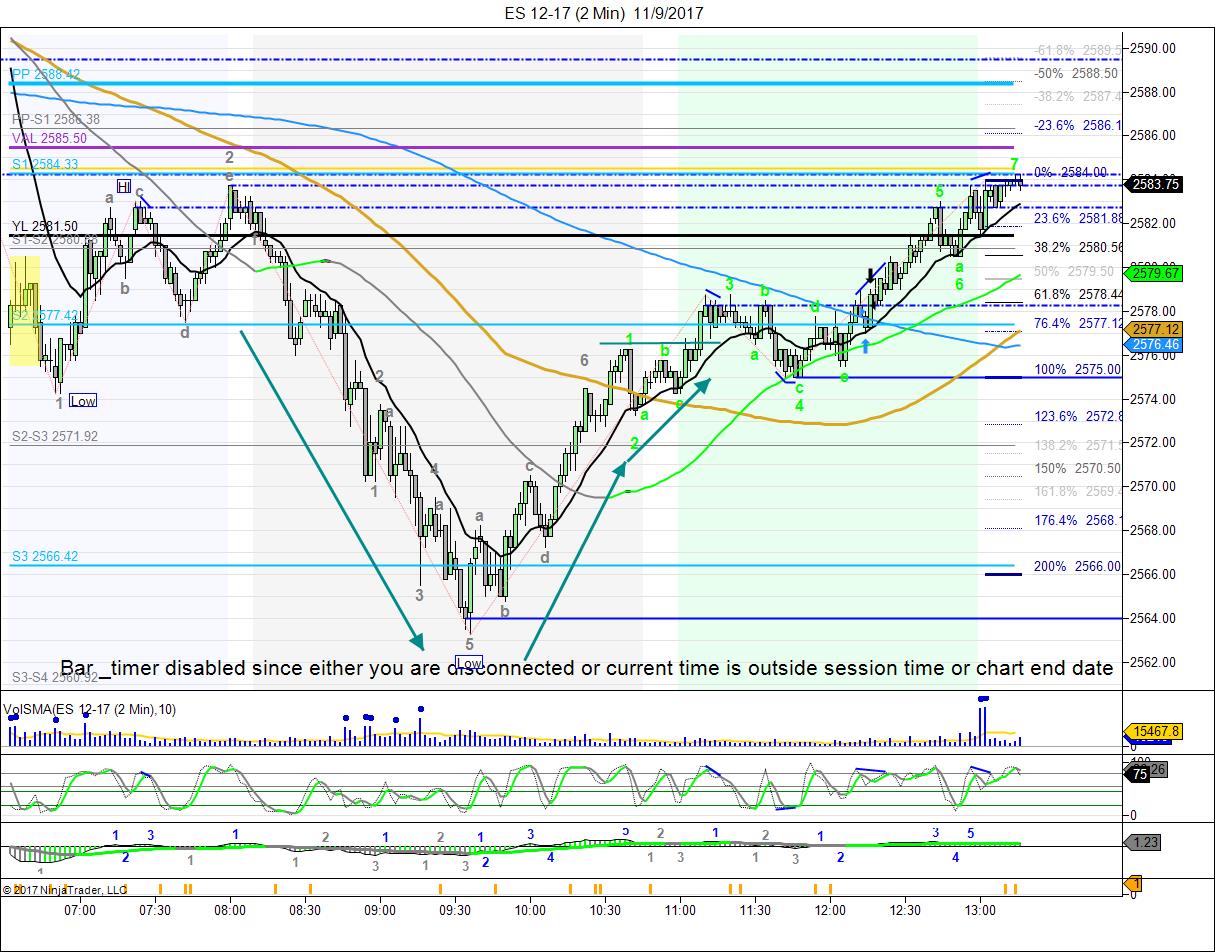Click the 61.8% 2578.44 Fibonacci label

(1076, 294)
